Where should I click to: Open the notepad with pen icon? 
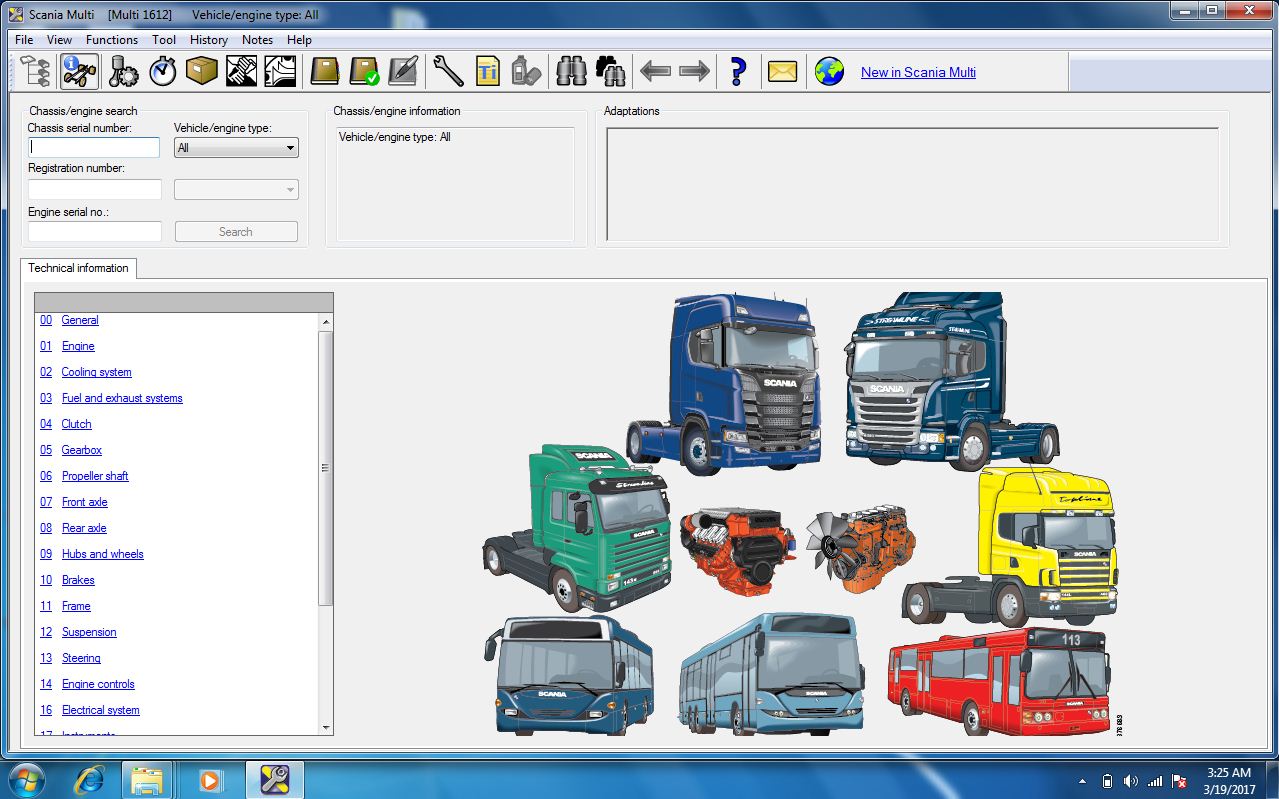pos(403,72)
